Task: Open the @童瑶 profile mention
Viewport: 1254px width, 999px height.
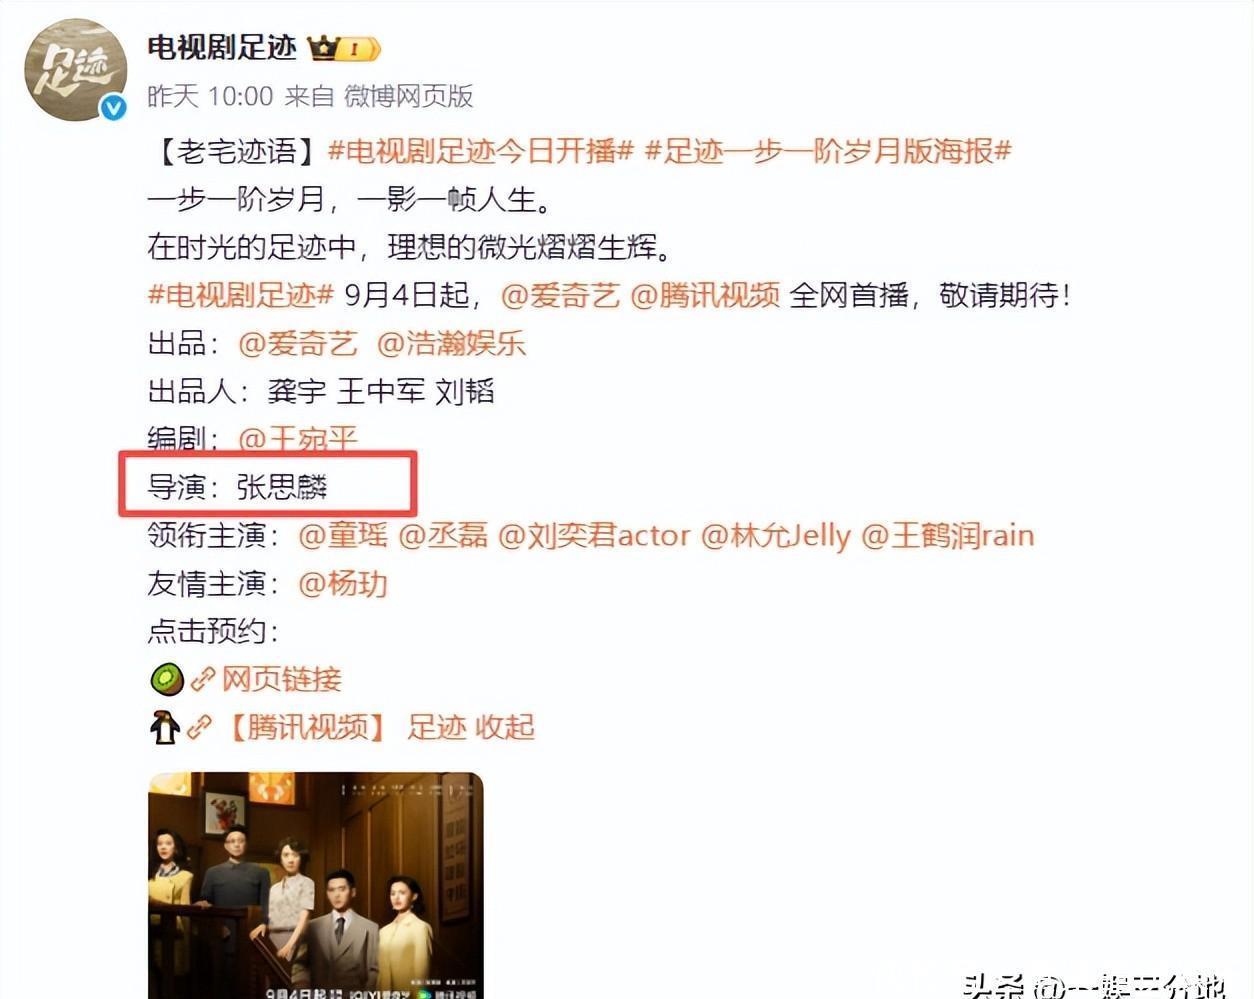Action: pos(343,535)
